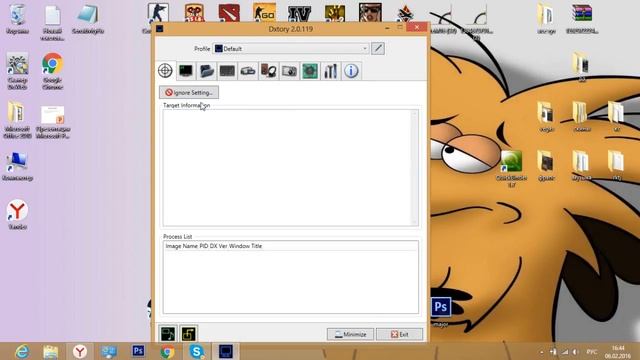Image resolution: width=640 pixels, height=360 pixels.
Task: Select the Computer desktop shortcut
Action: point(17,167)
